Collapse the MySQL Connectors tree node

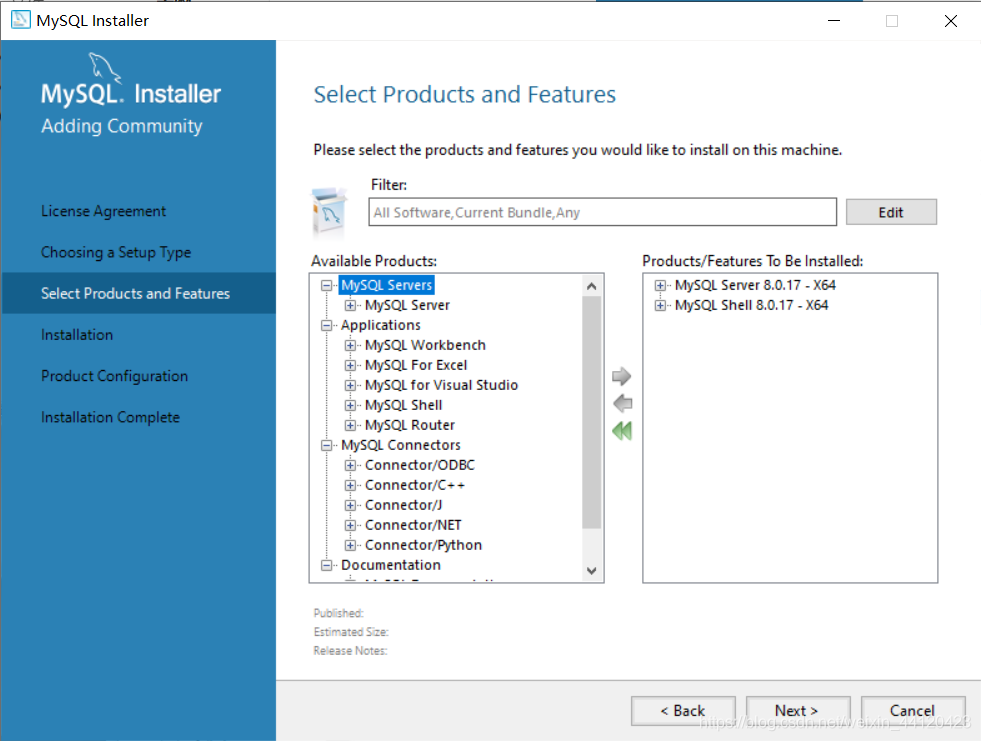tap(326, 446)
